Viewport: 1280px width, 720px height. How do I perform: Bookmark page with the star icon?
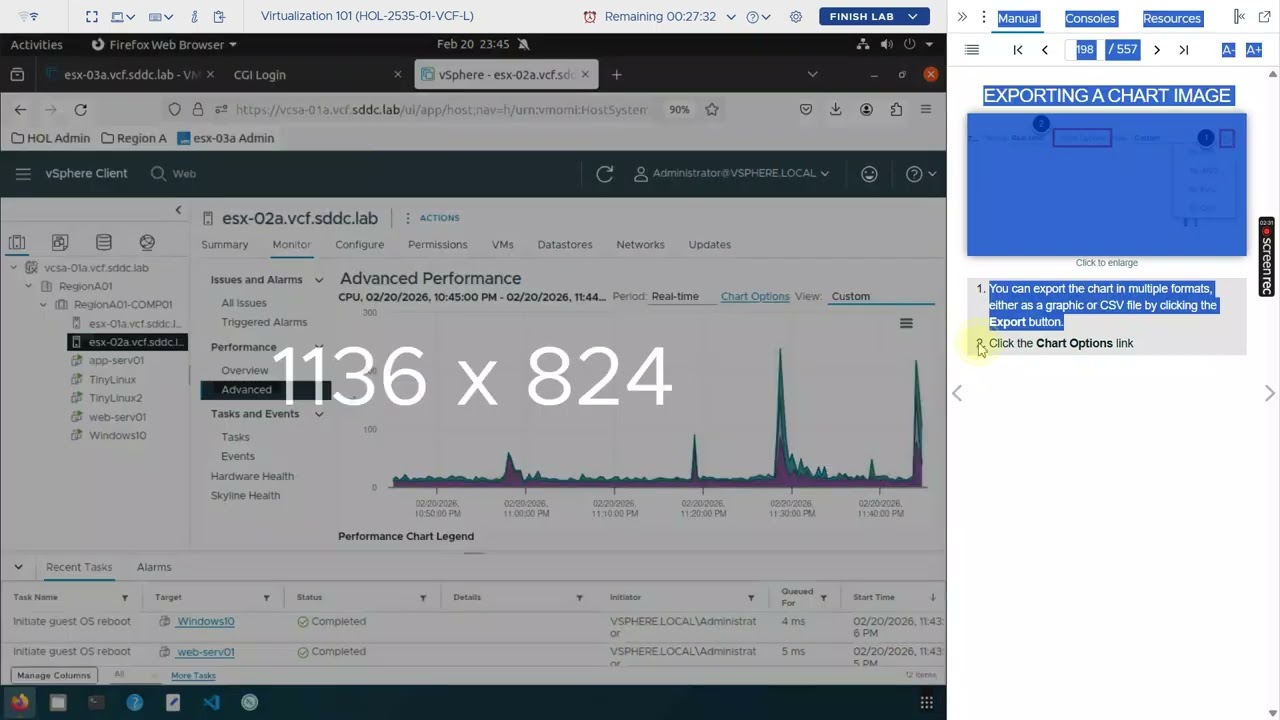pos(711,110)
